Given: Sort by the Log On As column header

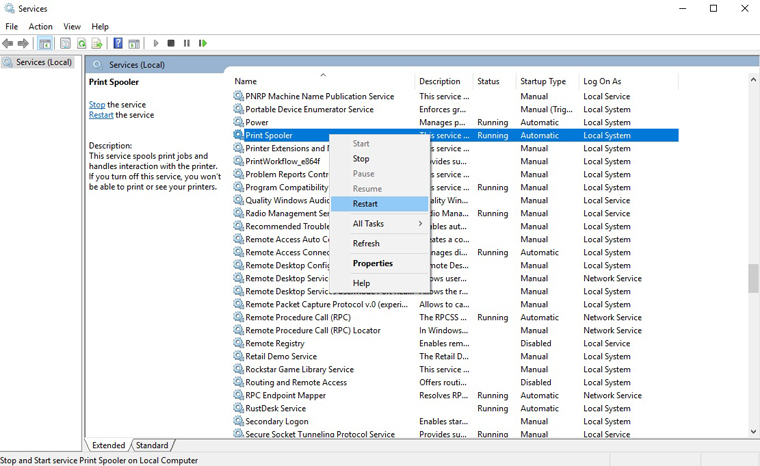Looking at the screenshot, I should click(628, 81).
